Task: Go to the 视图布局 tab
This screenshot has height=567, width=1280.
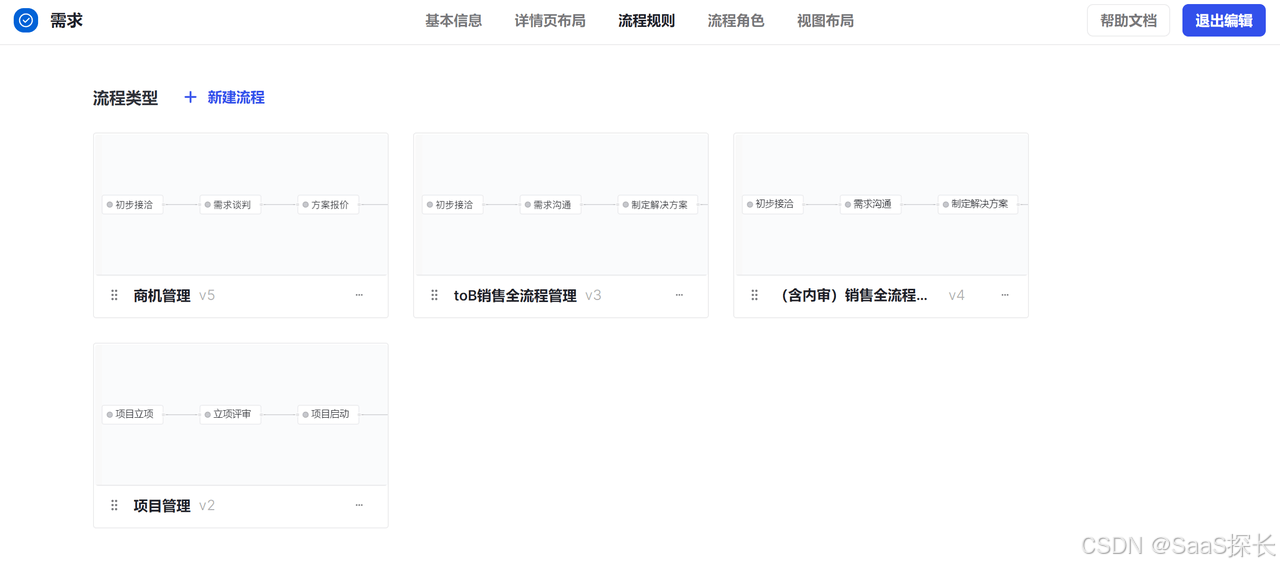Action: pos(825,21)
